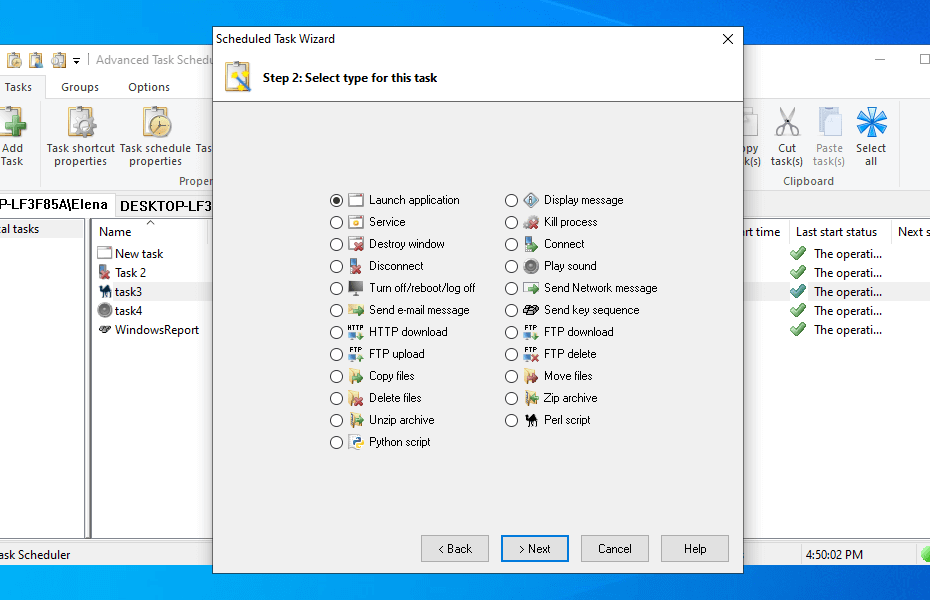This screenshot has height=600, width=930.
Task: Open wizard Help
Action: 695,548
